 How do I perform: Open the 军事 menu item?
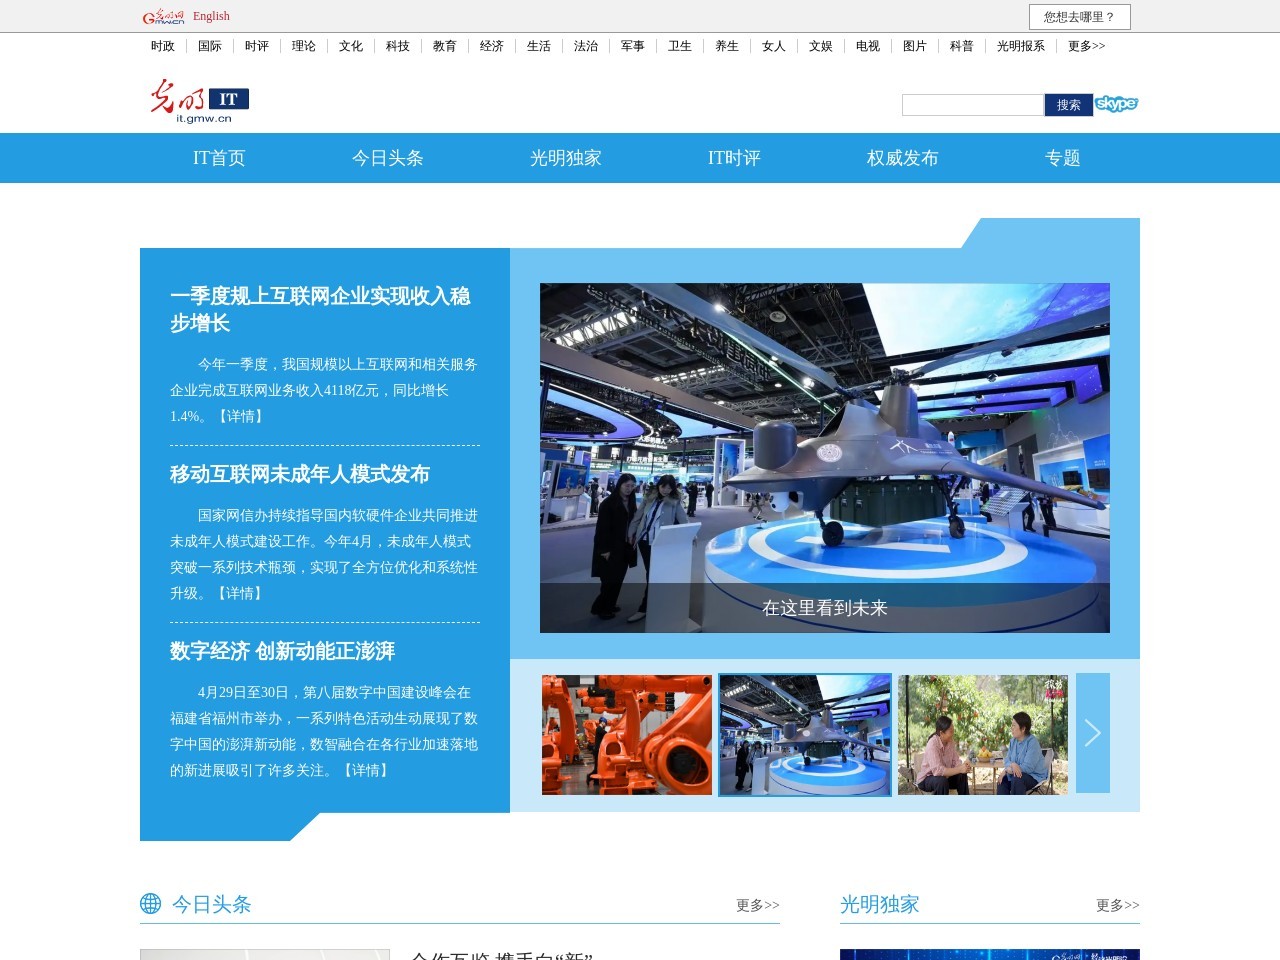(x=631, y=46)
